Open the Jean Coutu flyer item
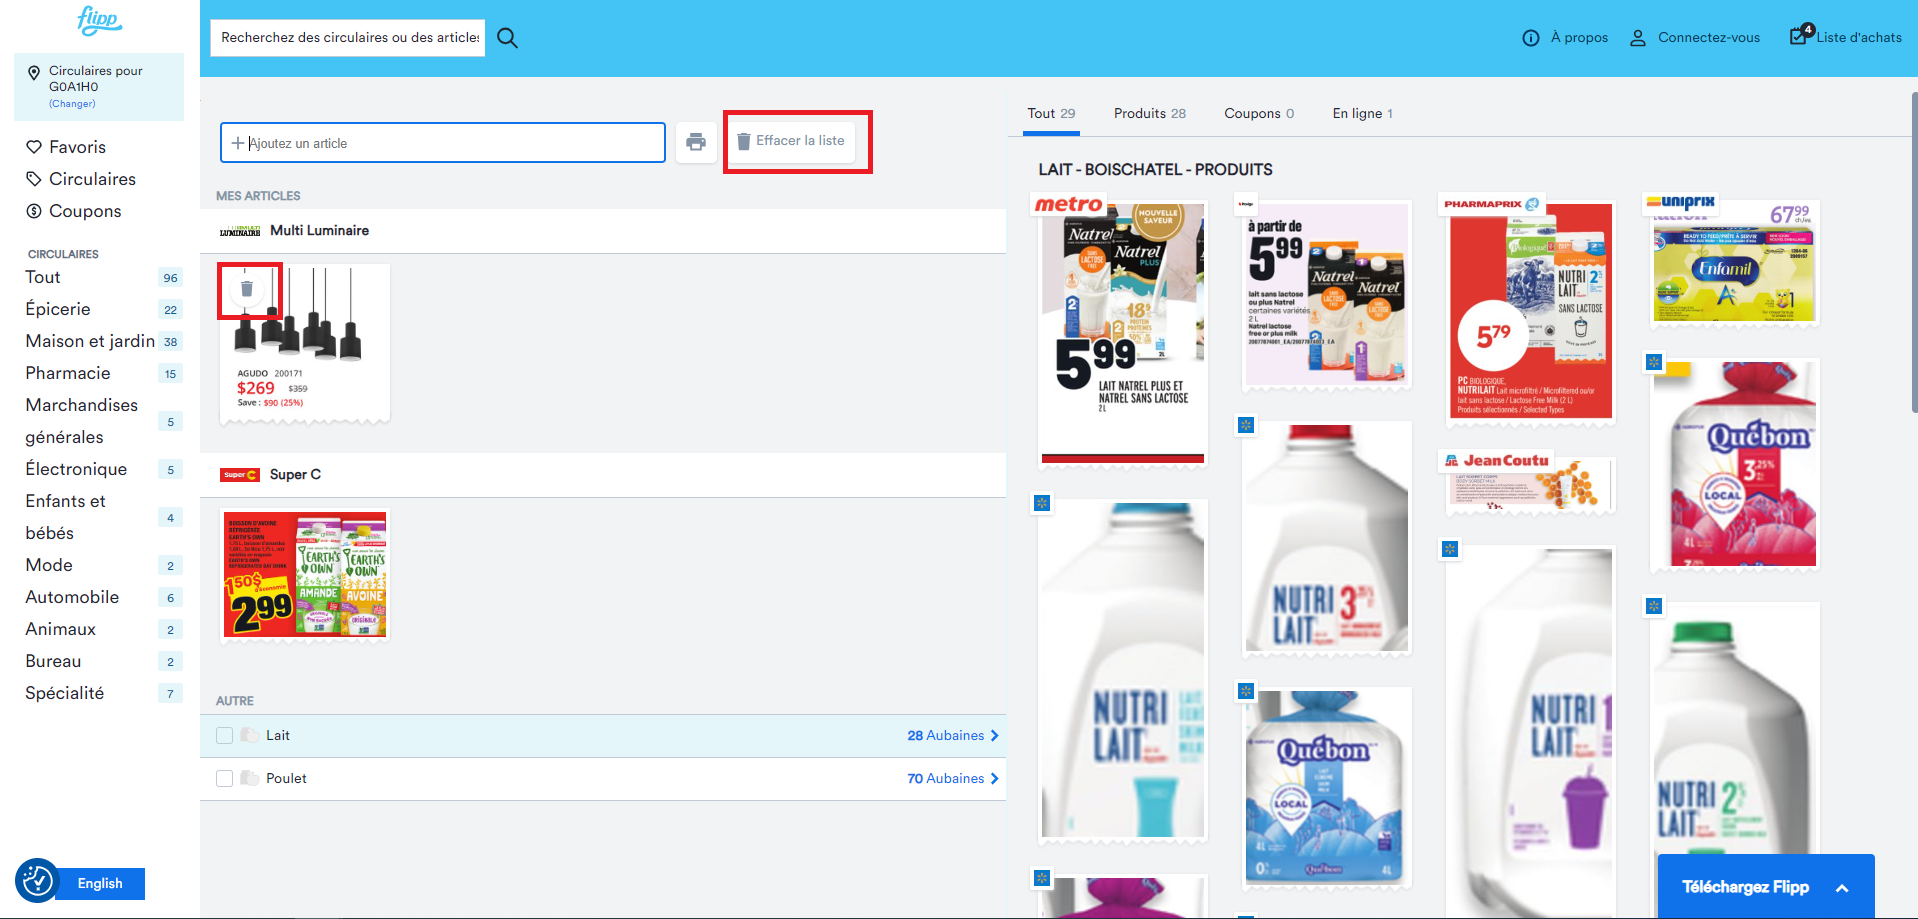This screenshot has width=1918, height=919. [x=1530, y=484]
